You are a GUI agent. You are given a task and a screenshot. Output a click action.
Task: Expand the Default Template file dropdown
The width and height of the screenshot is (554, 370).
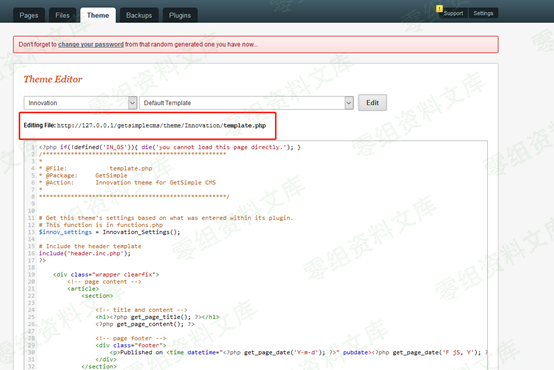(x=246, y=103)
